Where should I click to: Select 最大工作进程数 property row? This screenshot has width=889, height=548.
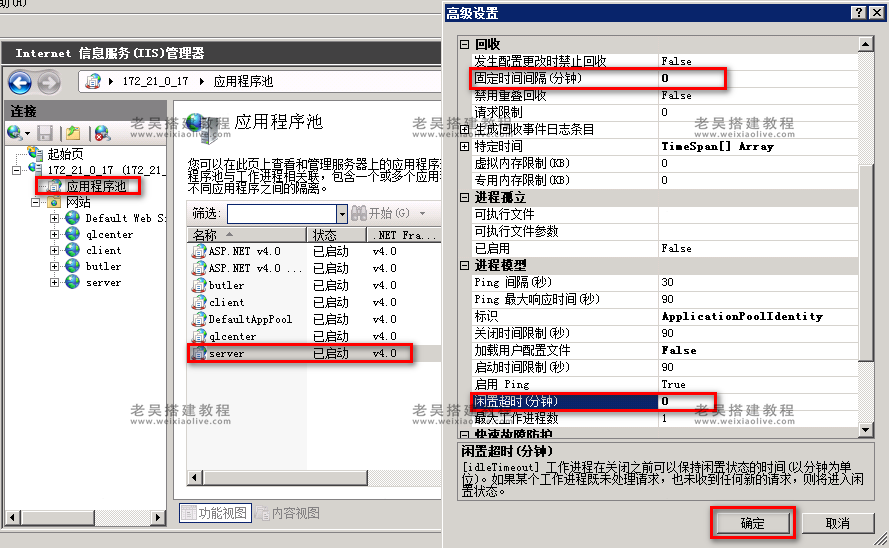point(664,418)
